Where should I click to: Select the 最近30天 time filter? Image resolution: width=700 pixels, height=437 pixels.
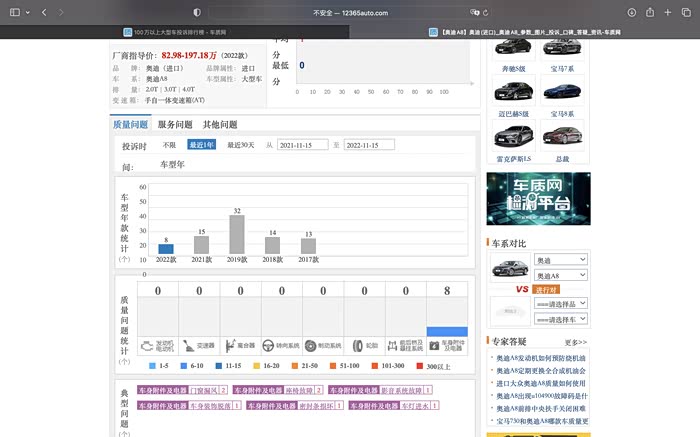click(x=240, y=145)
